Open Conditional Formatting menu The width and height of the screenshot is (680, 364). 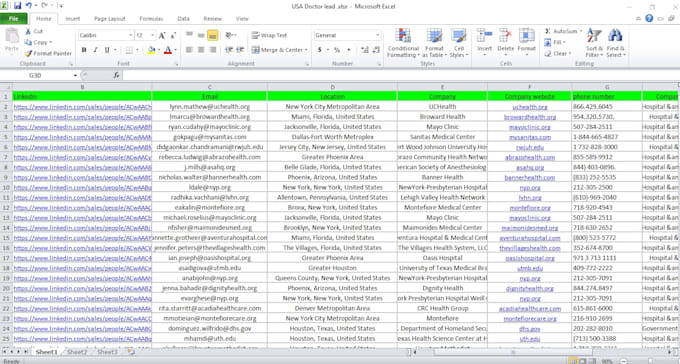[403, 43]
